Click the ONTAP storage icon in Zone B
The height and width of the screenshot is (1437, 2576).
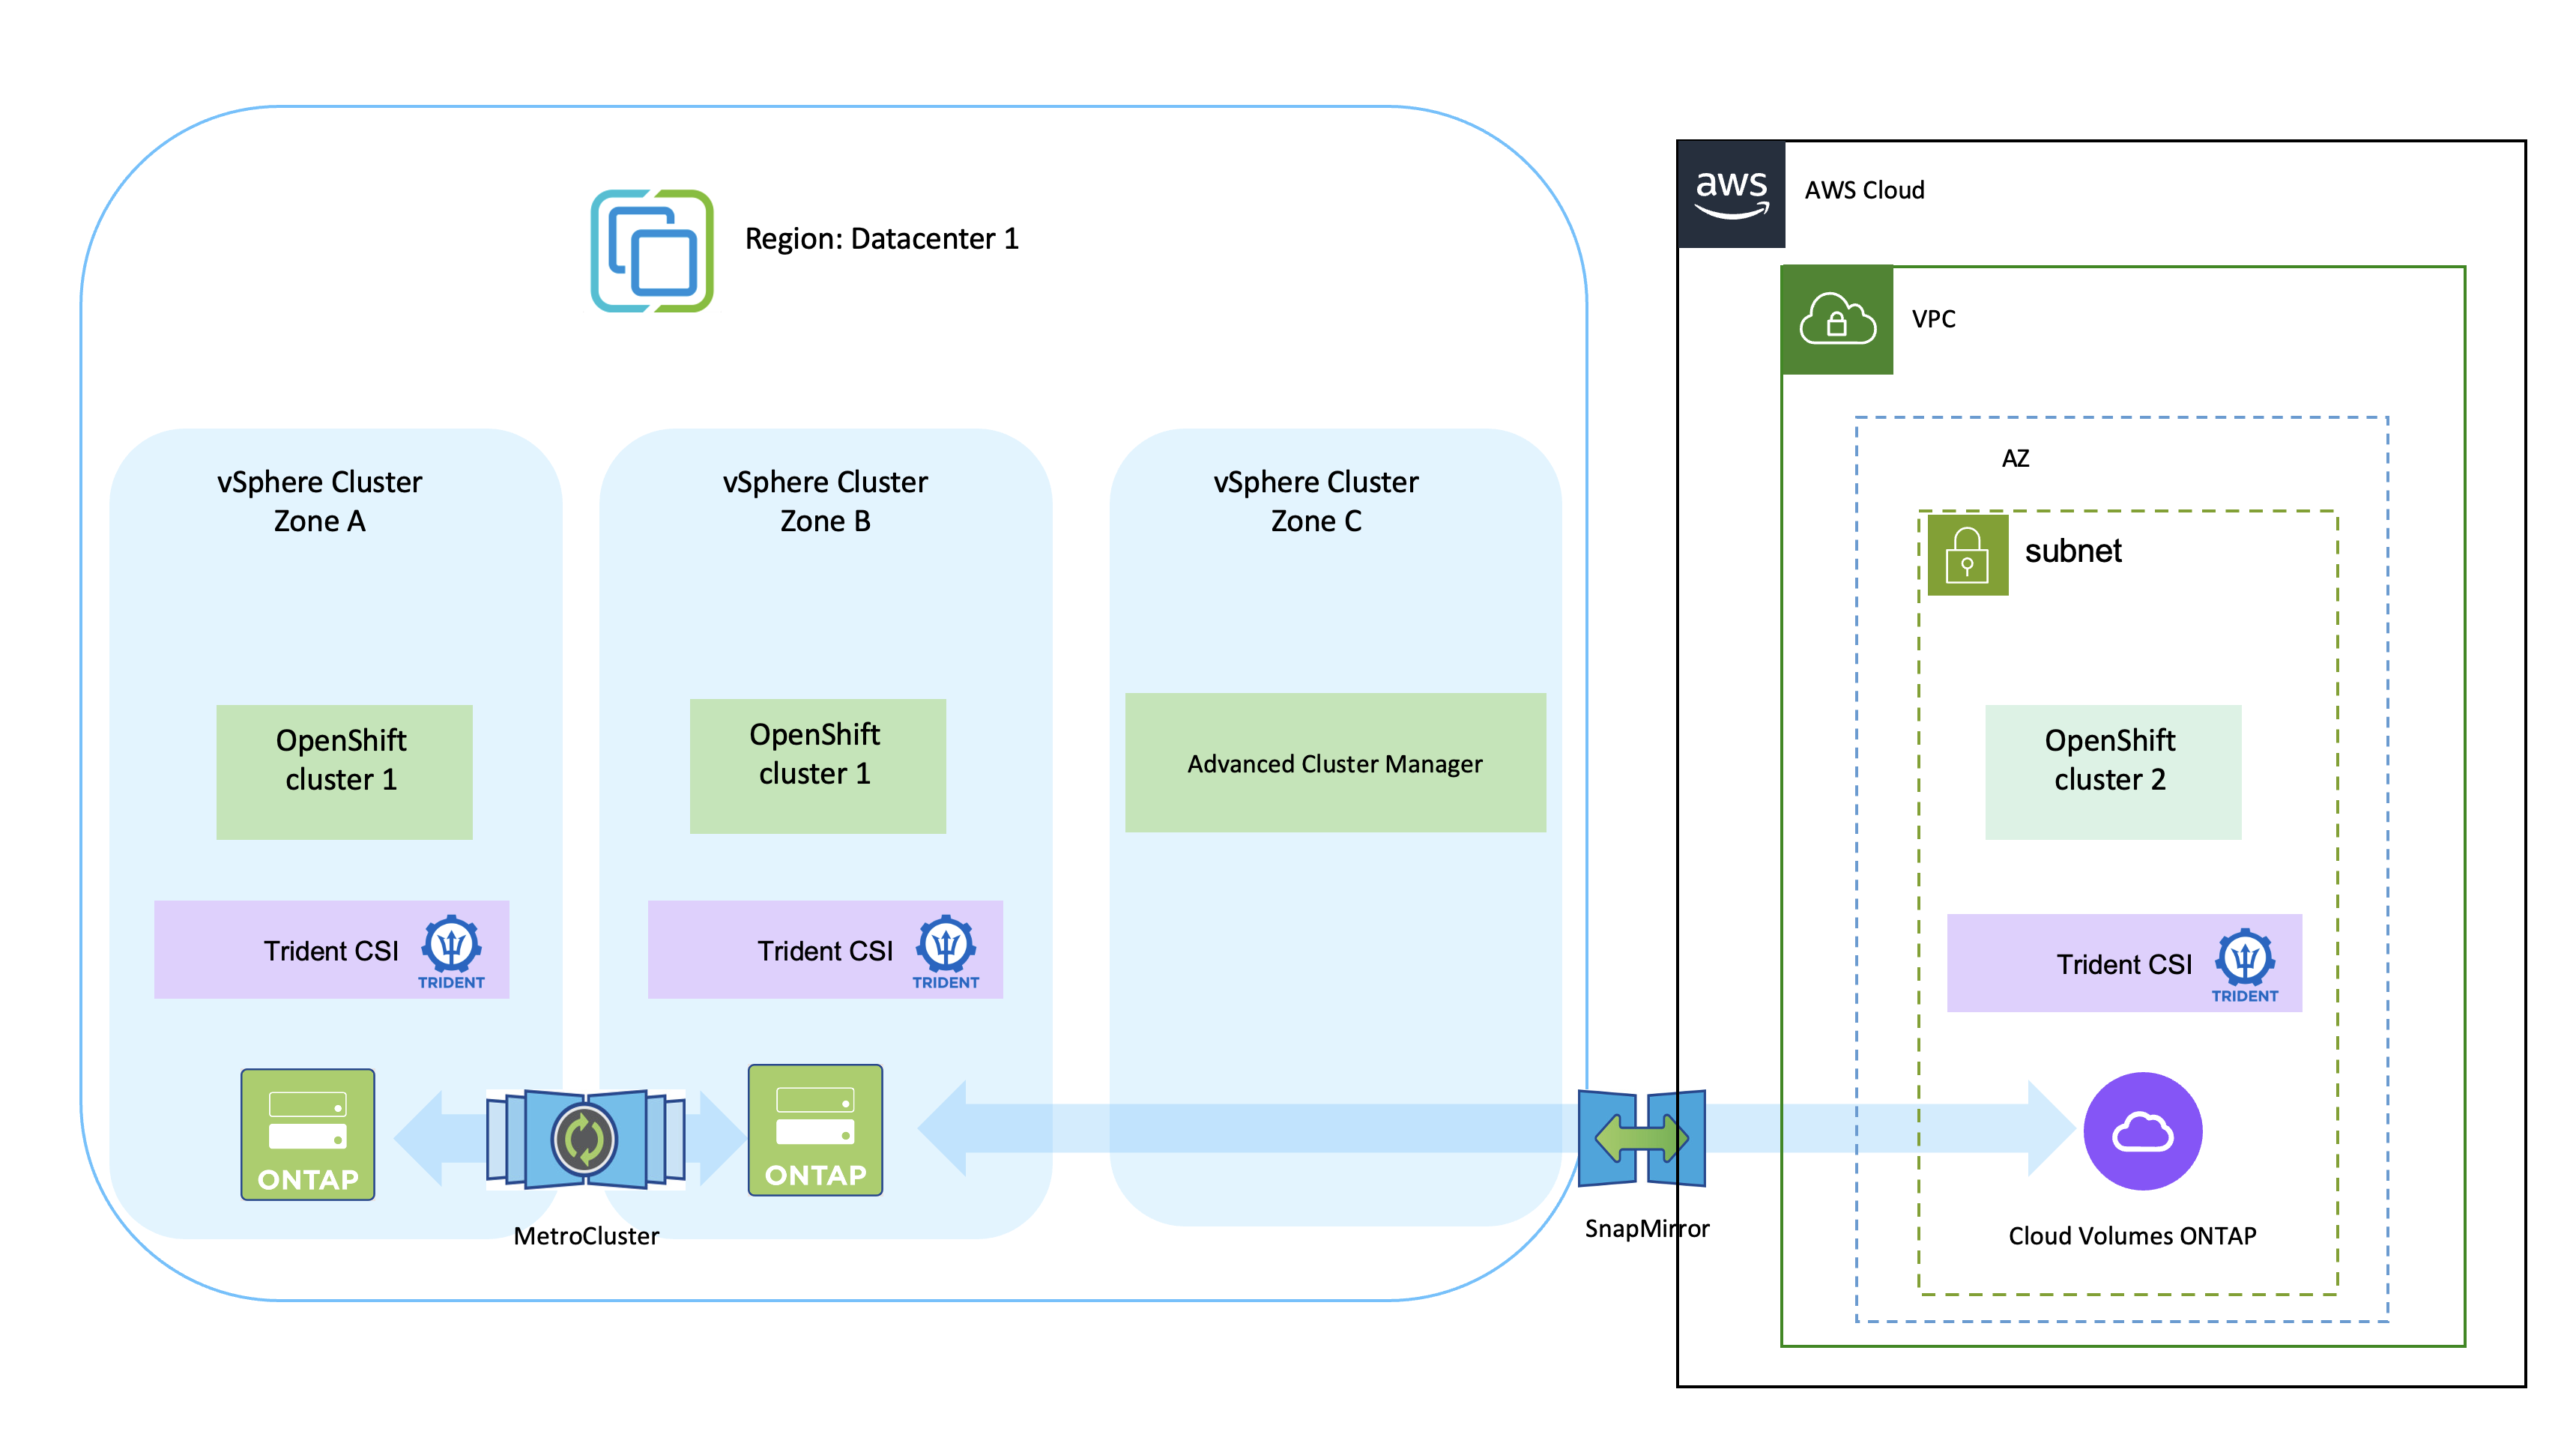(x=815, y=1129)
